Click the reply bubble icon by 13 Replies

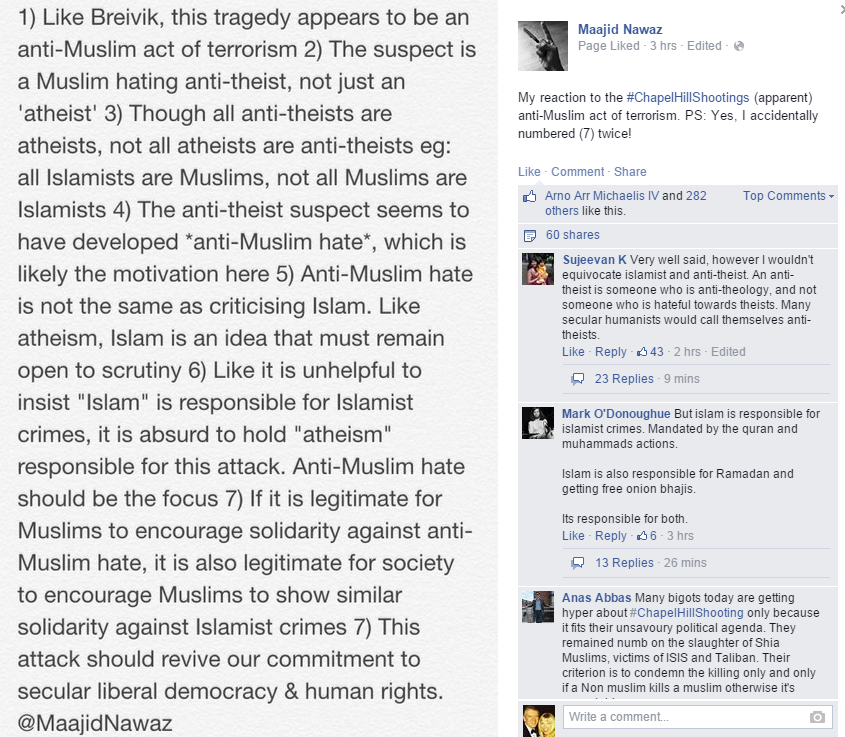[x=577, y=563]
